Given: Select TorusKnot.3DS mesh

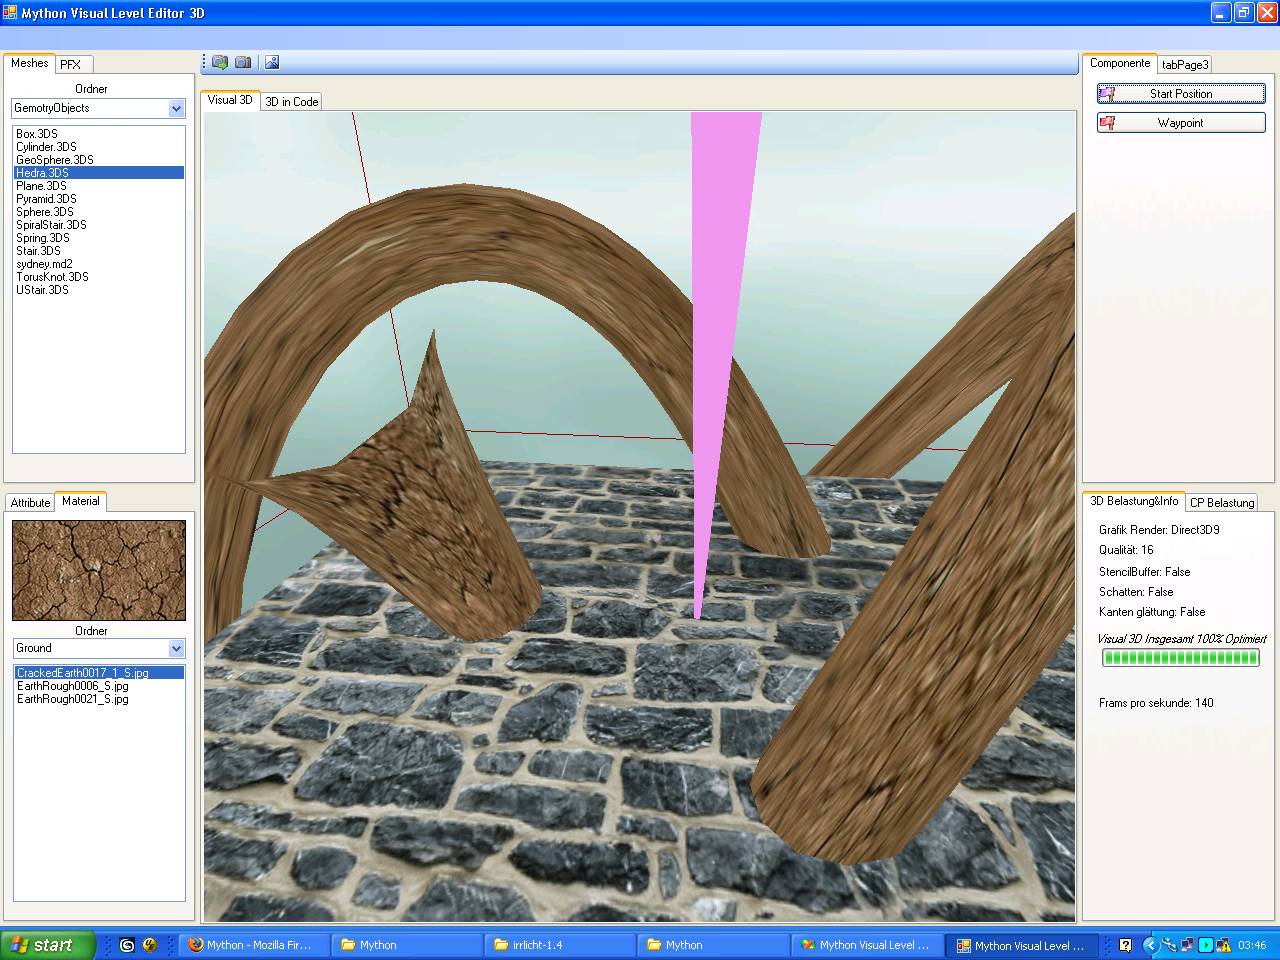Looking at the screenshot, I should click(98, 277).
